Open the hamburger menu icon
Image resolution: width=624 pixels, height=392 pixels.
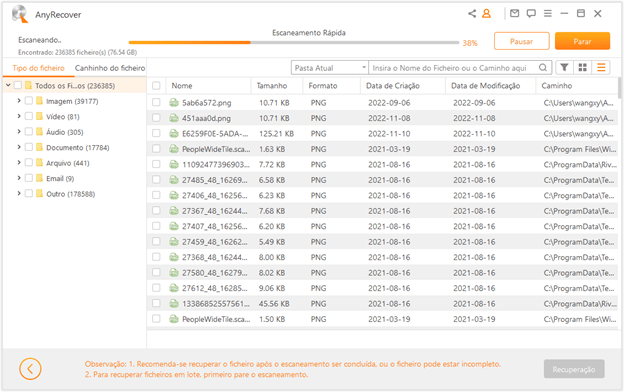pos(548,14)
